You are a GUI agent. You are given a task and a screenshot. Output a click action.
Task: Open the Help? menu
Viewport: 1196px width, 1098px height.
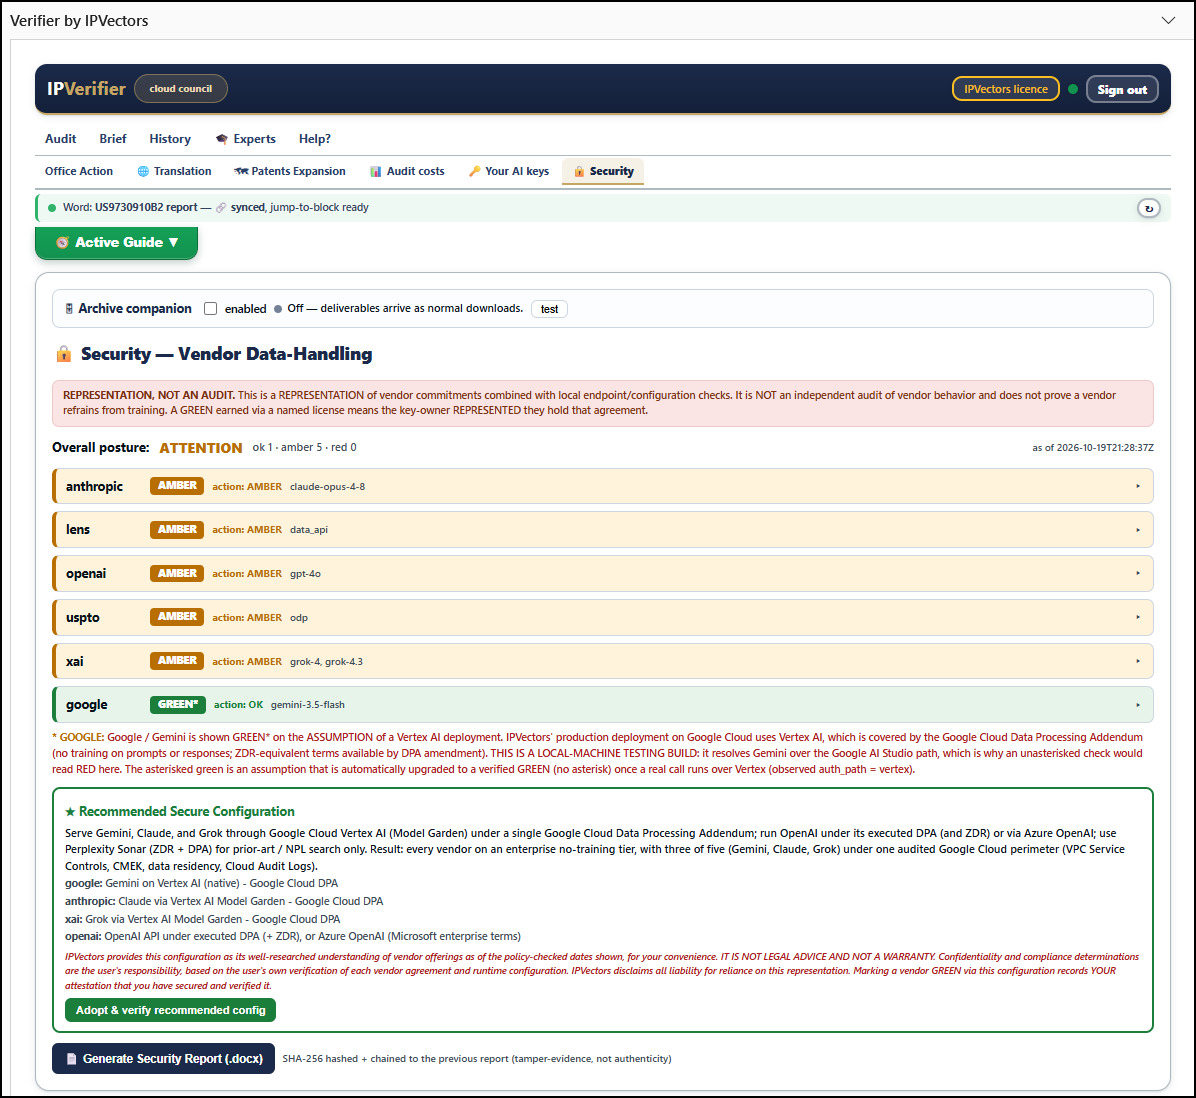click(x=314, y=139)
